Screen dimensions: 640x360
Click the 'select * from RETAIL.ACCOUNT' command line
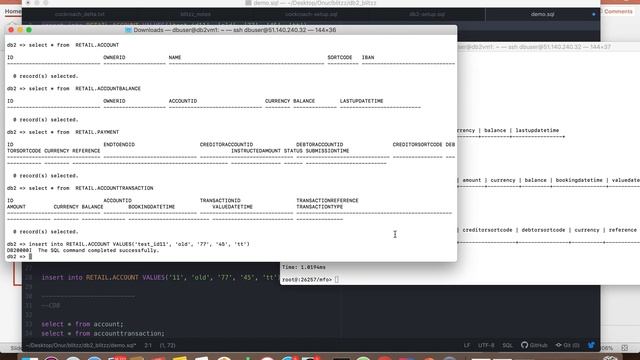63,45
